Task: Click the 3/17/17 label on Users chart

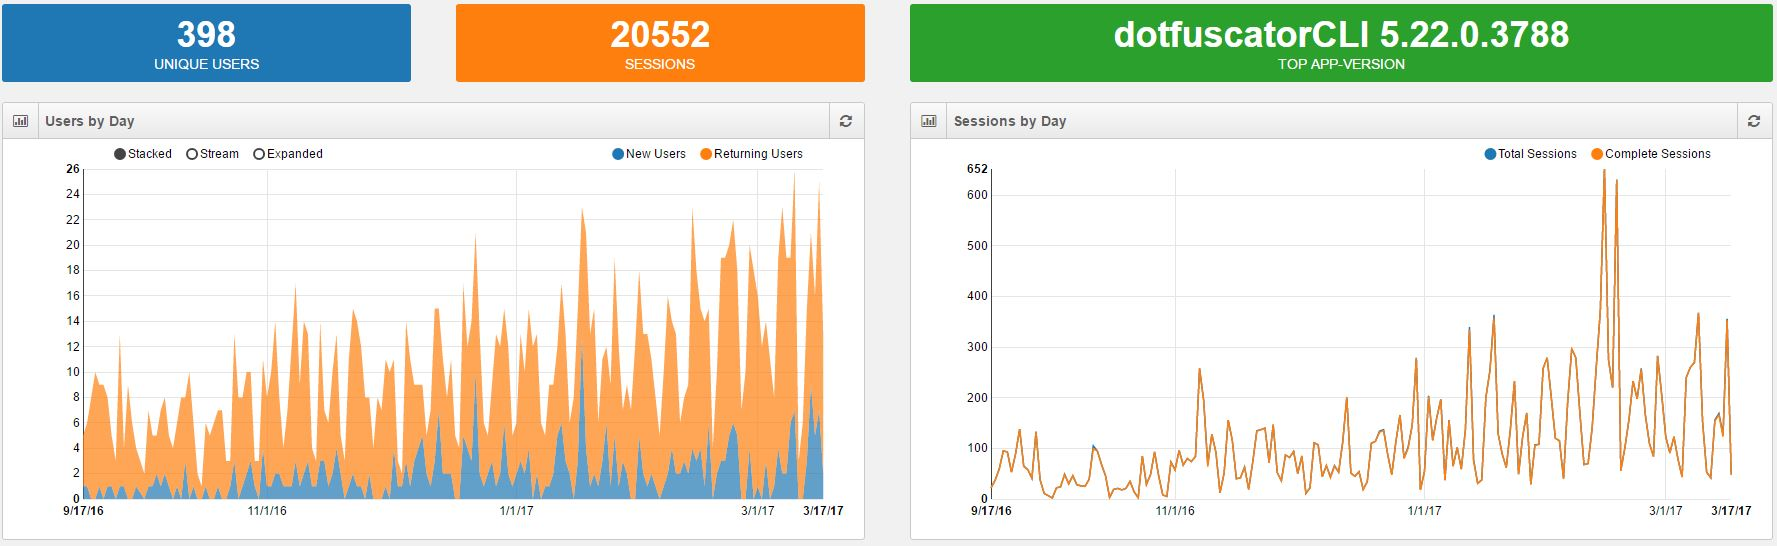Action: click(823, 511)
